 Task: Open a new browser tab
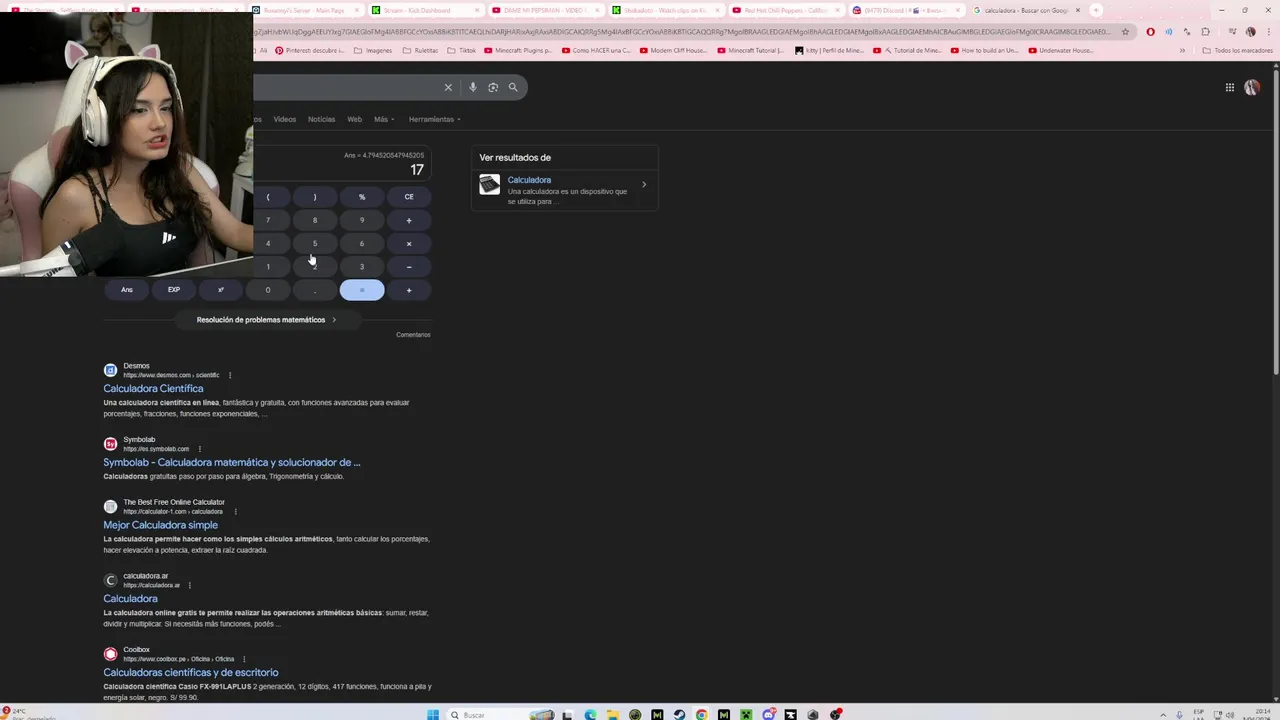pyautogui.click(x=1096, y=10)
